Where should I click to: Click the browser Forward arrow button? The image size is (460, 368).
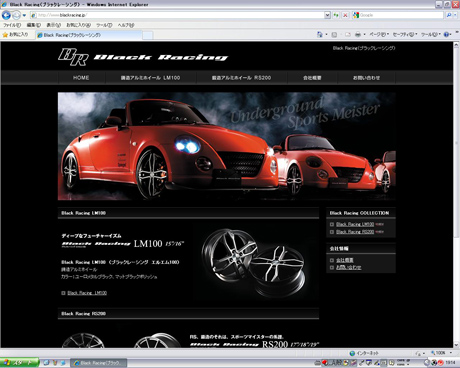[16, 15]
